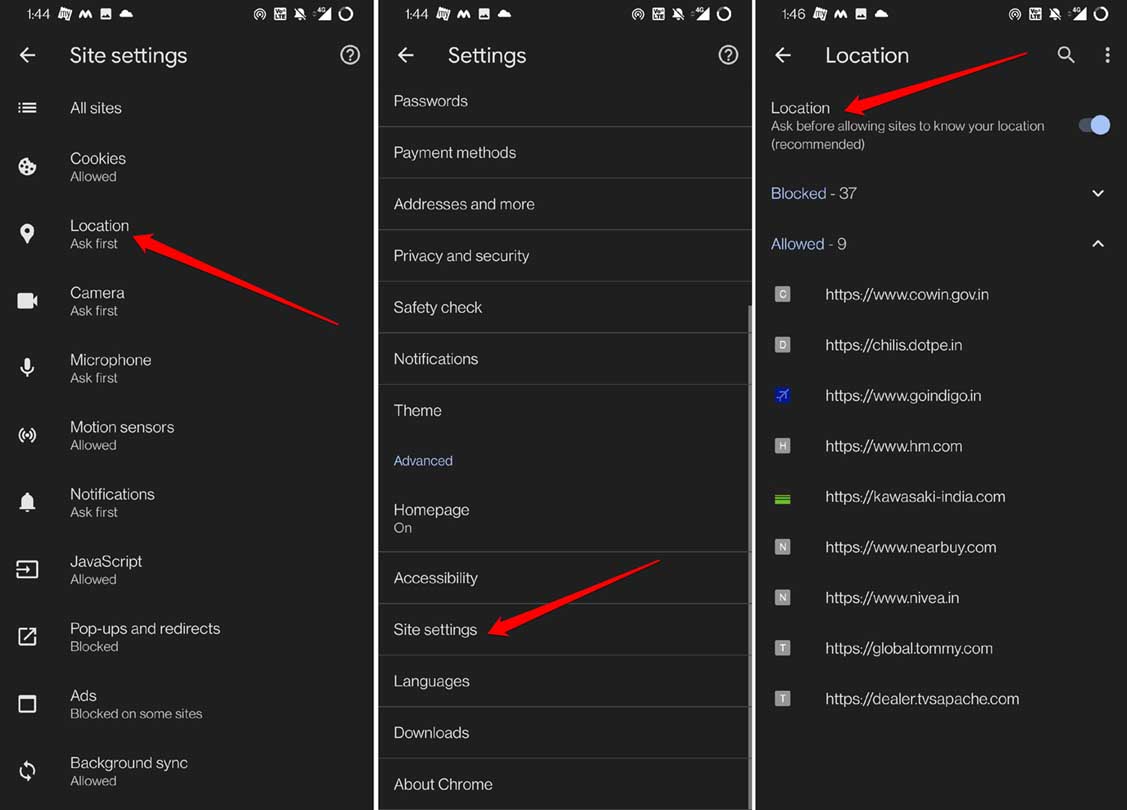
Task: Open three-dot overflow menu on Location screen
Action: (1107, 55)
